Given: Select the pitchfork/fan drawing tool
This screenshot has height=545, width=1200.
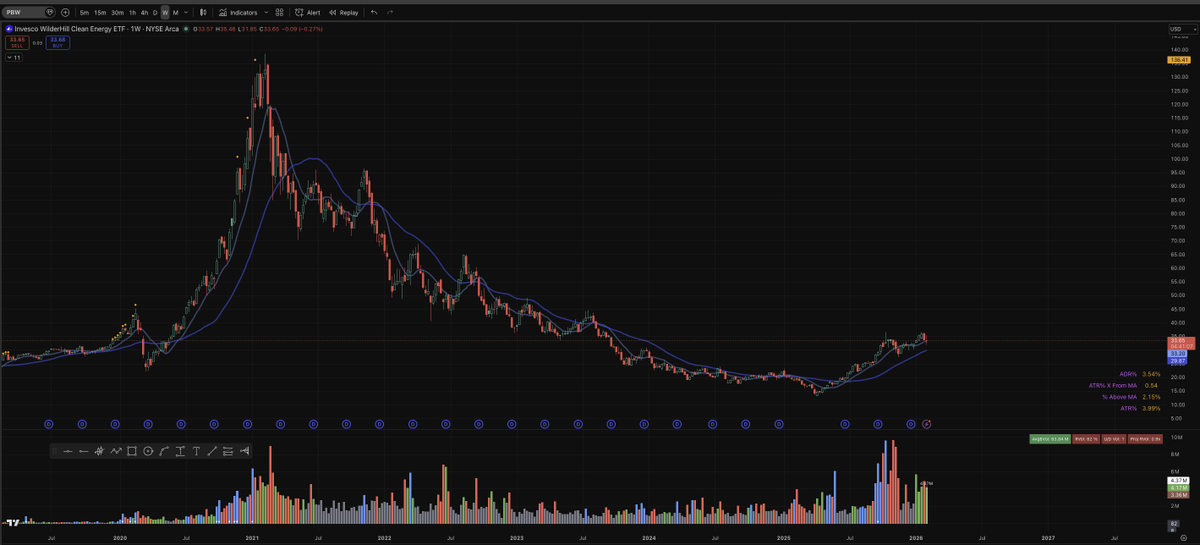Looking at the screenshot, I should [x=100, y=451].
